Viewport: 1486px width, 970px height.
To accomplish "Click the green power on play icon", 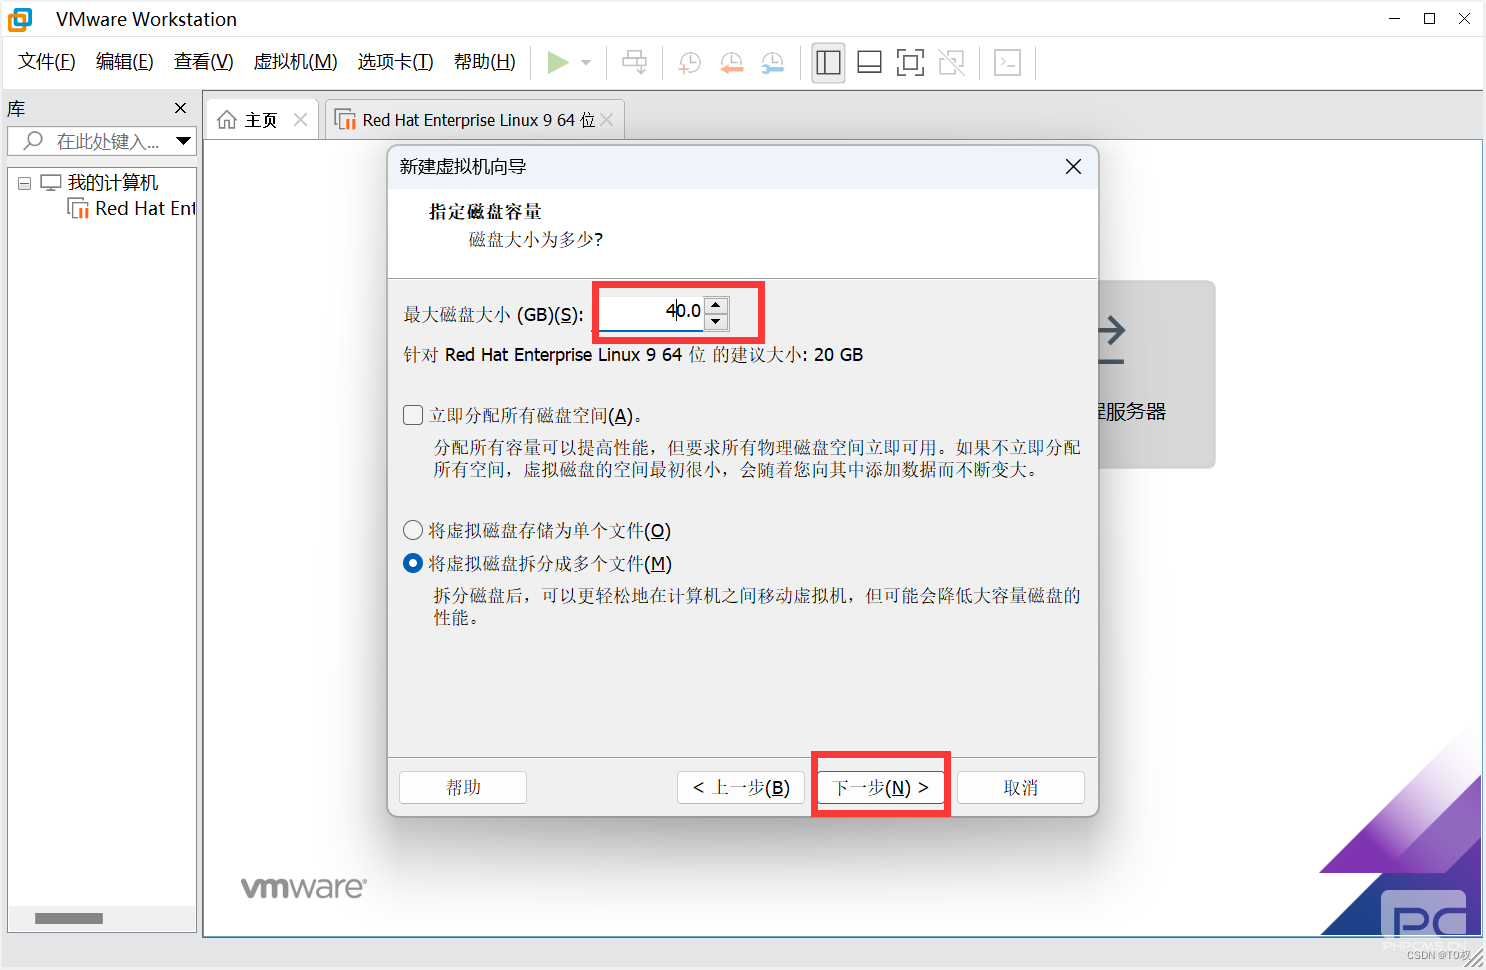I will (x=558, y=62).
